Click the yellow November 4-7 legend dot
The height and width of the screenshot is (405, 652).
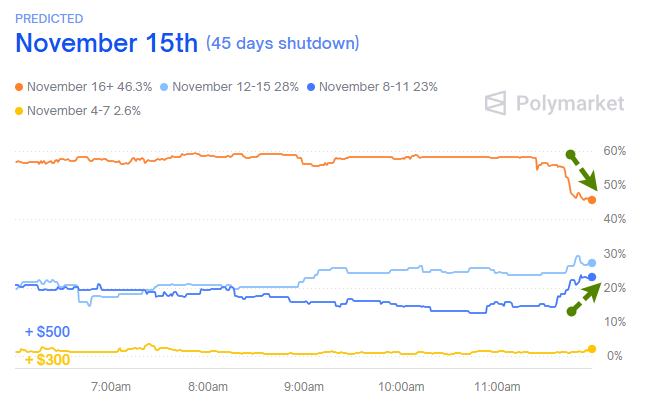(20, 110)
